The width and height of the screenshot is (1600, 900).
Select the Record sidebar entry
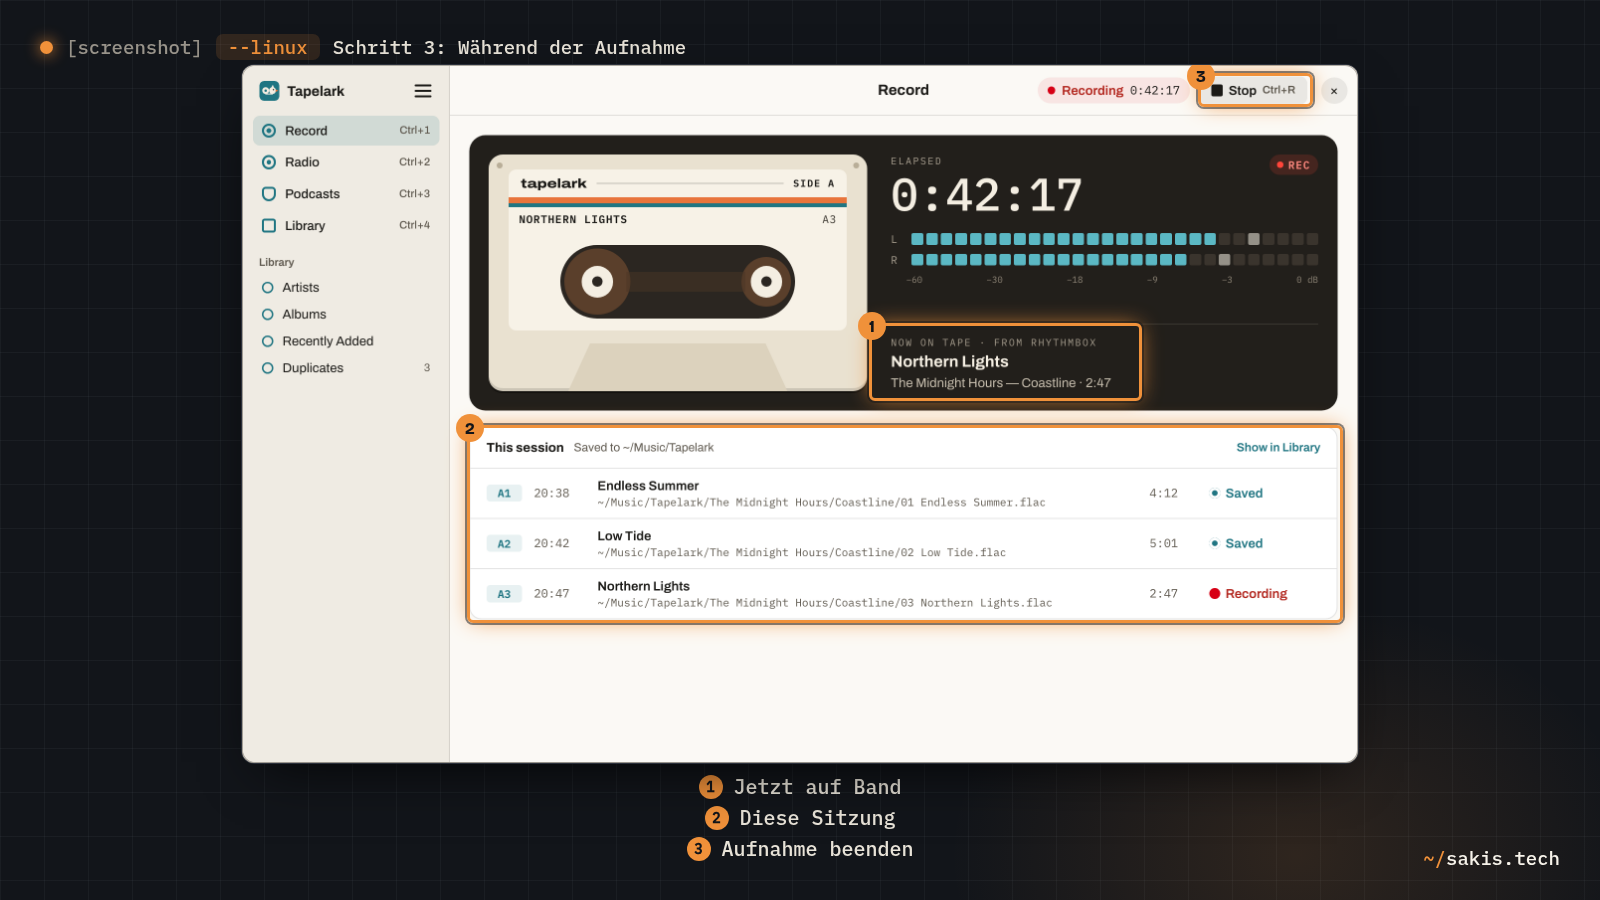pyautogui.click(x=346, y=131)
